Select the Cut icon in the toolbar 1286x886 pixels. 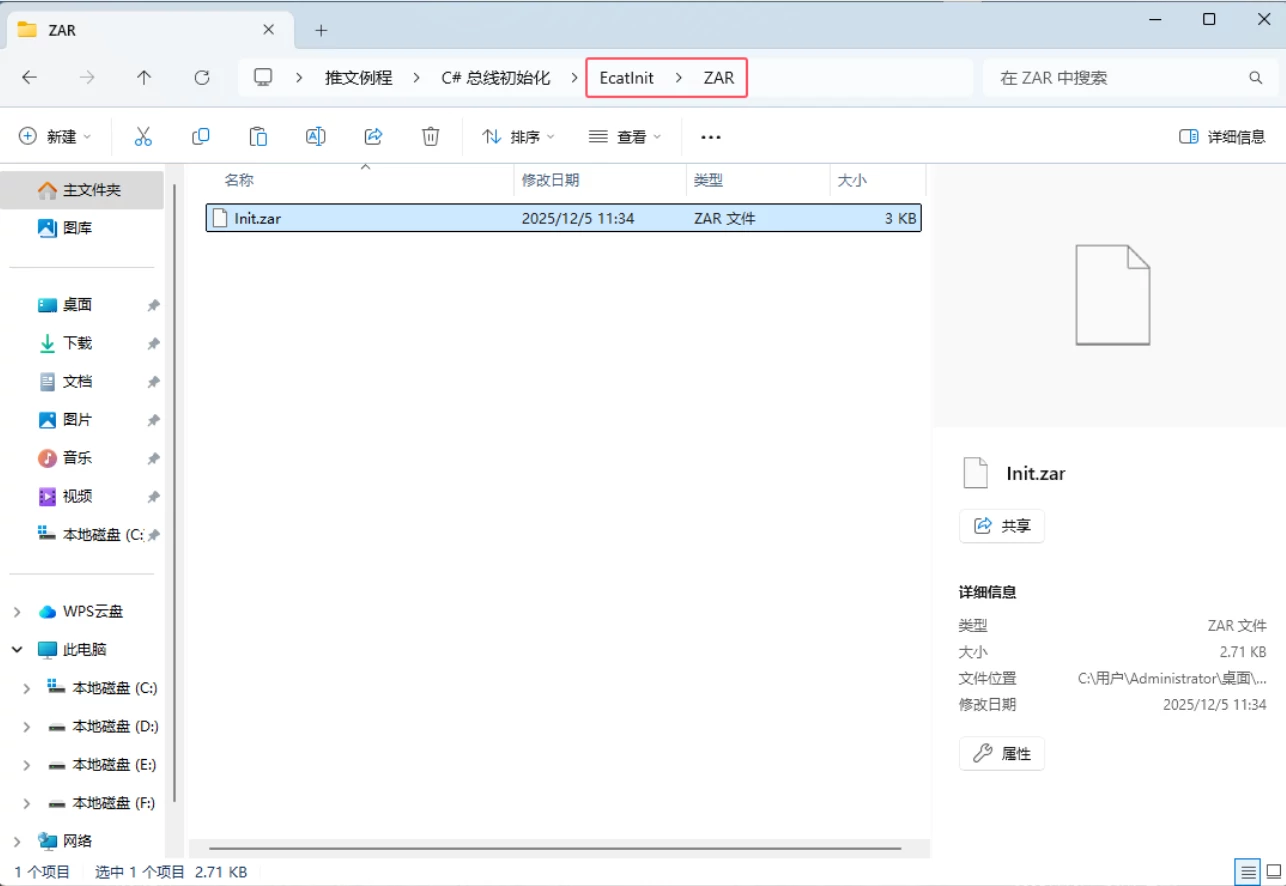pos(143,136)
